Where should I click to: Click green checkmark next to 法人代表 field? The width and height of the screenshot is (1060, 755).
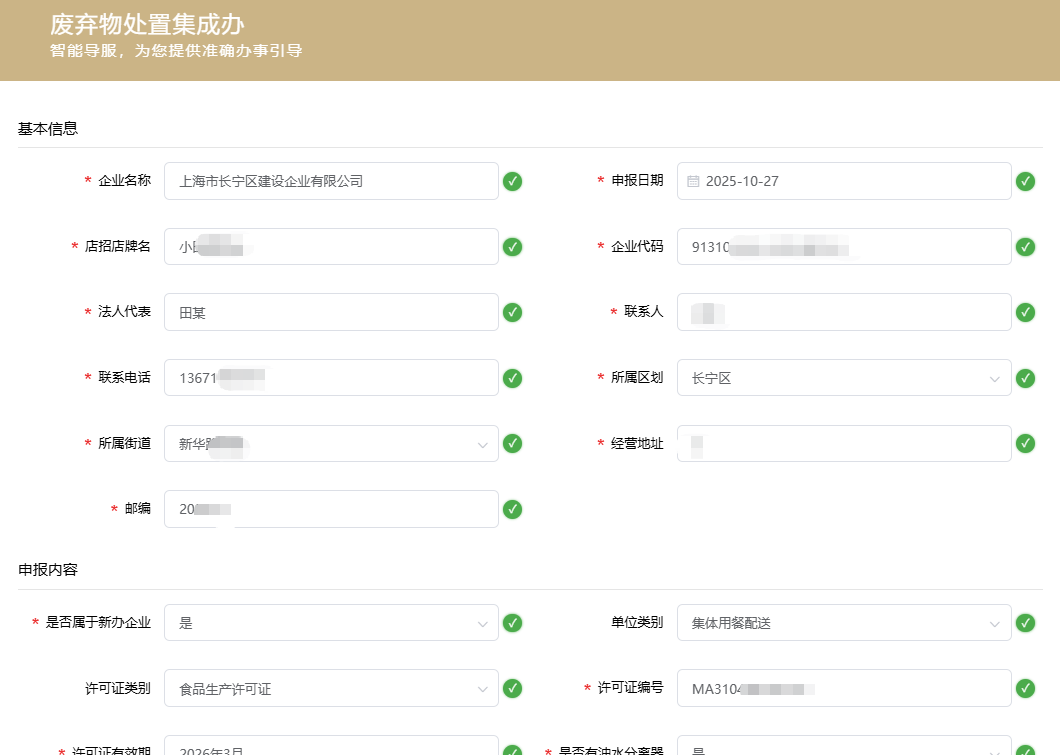coord(512,312)
